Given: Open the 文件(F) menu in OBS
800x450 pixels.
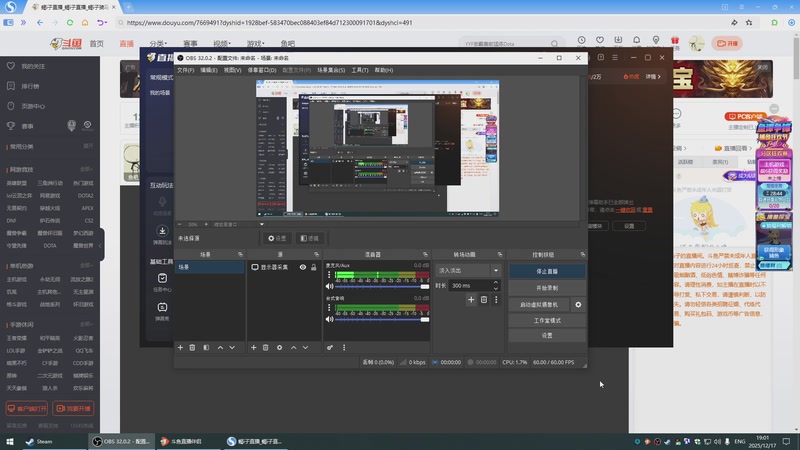Looking at the screenshot, I should click(185, 70).
